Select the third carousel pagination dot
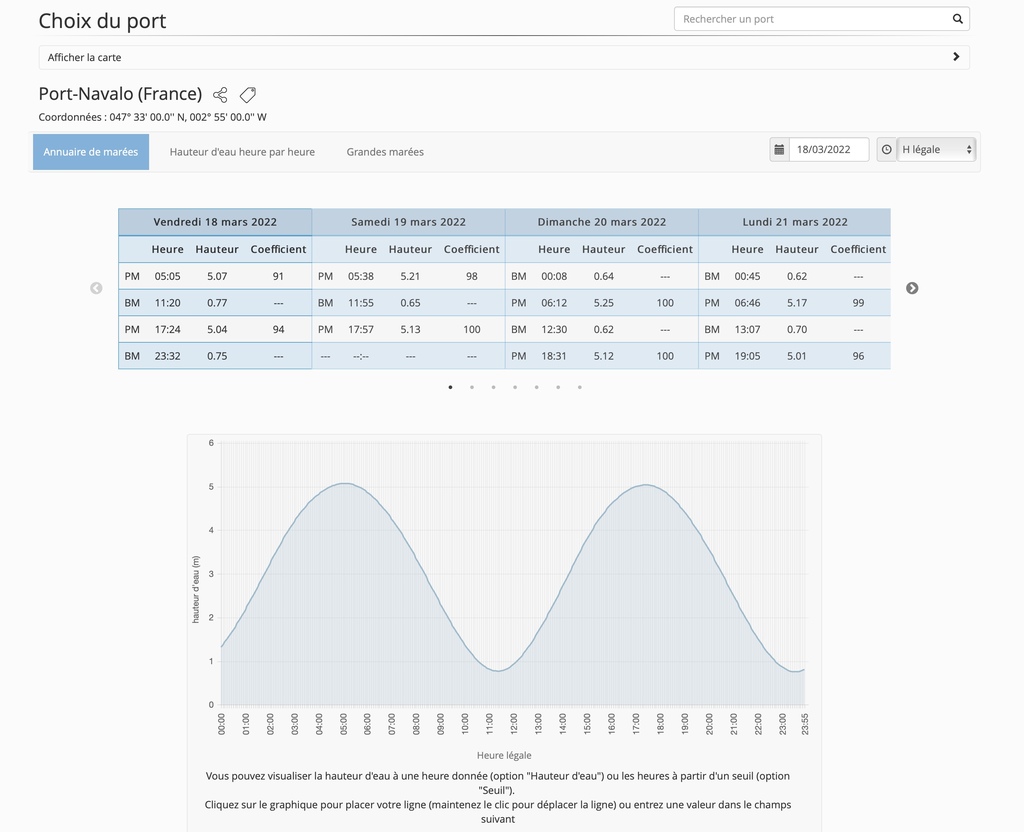Image resolution: width=1024 pixels, height=832 pixels. click(494, 387)
